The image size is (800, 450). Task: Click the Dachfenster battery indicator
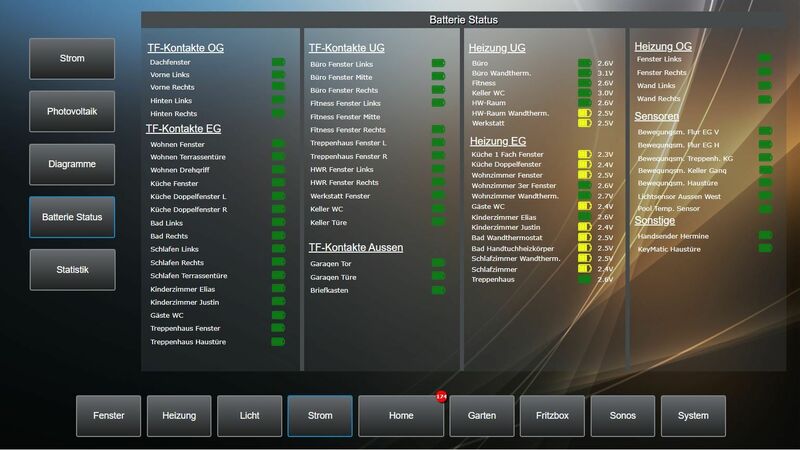[278, 62]
